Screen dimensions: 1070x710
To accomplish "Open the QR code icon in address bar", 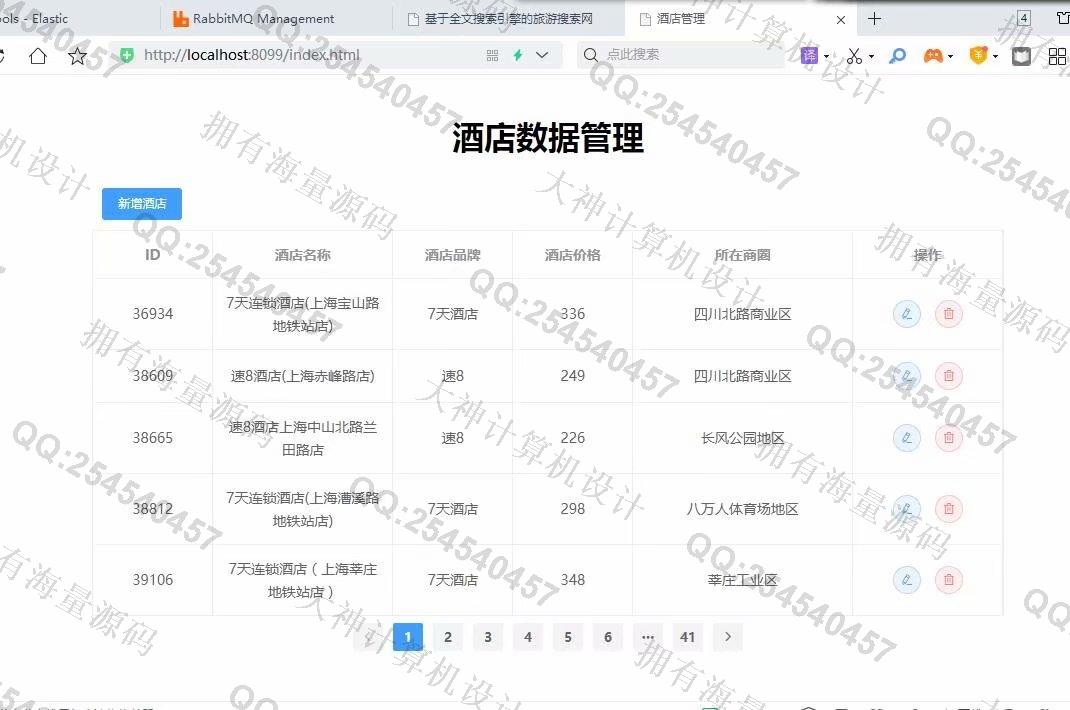I will tap(492, 55).
